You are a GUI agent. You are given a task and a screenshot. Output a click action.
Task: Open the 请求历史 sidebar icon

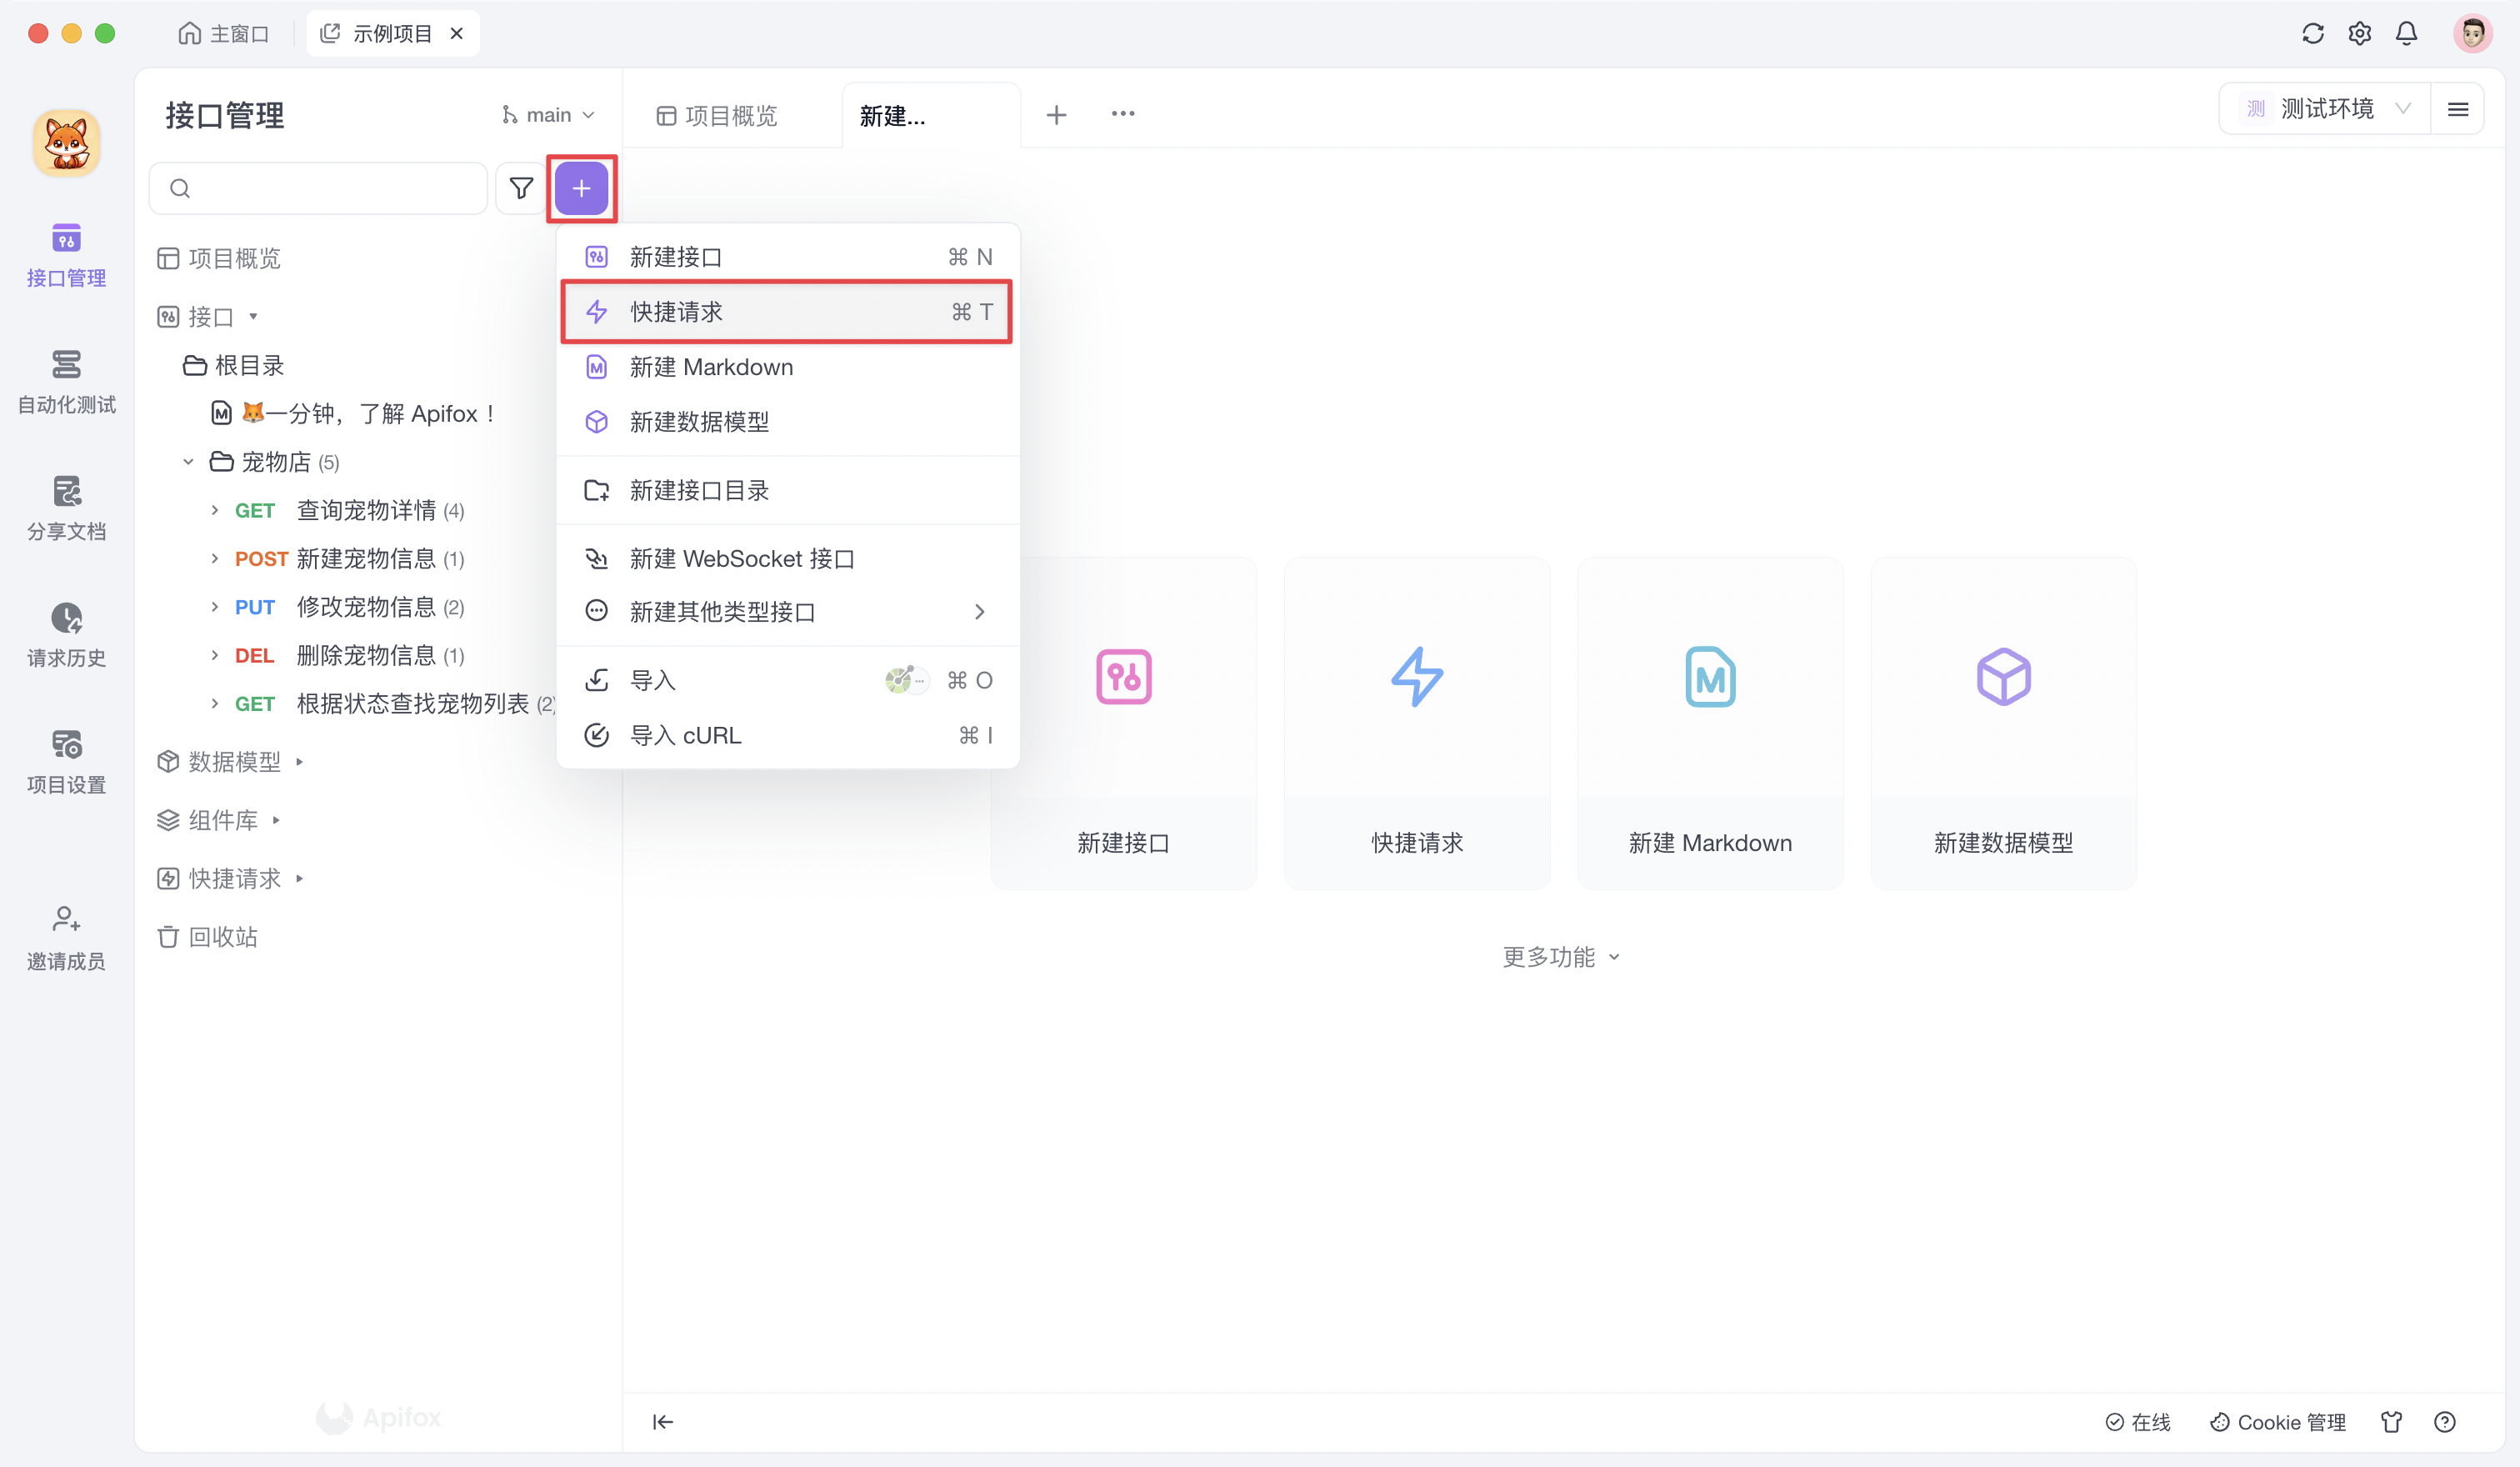pyautogui.click(x=66, y=633)
